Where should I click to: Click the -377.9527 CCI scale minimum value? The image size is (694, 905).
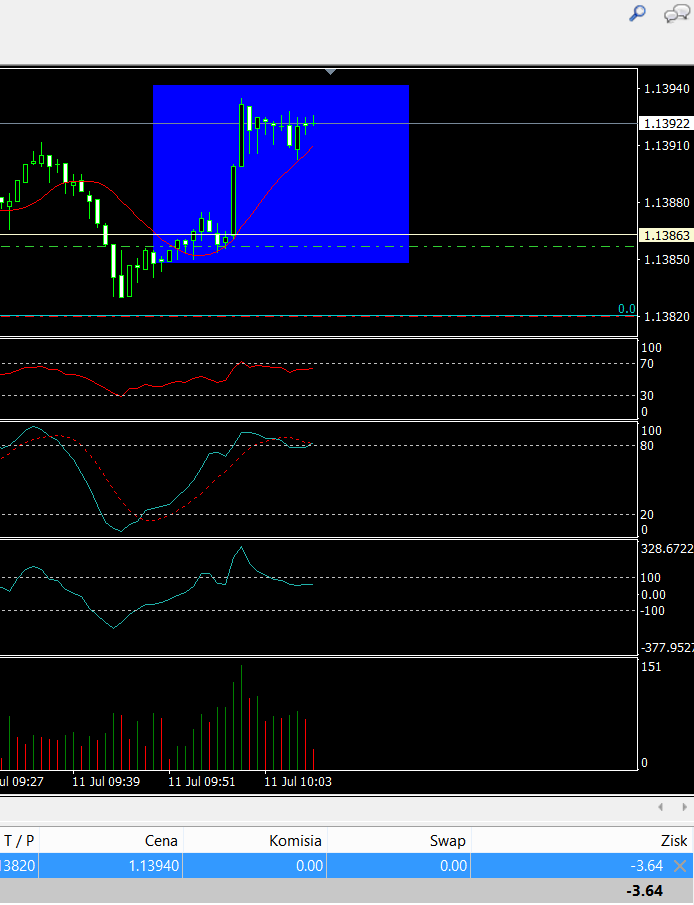(667, 648)
